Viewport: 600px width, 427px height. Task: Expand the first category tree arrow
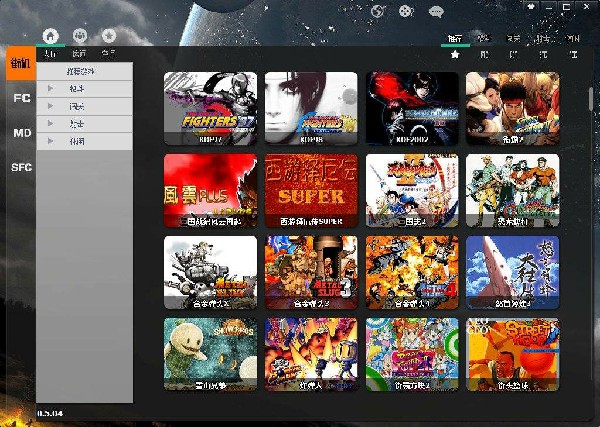[x=50, y=90]
